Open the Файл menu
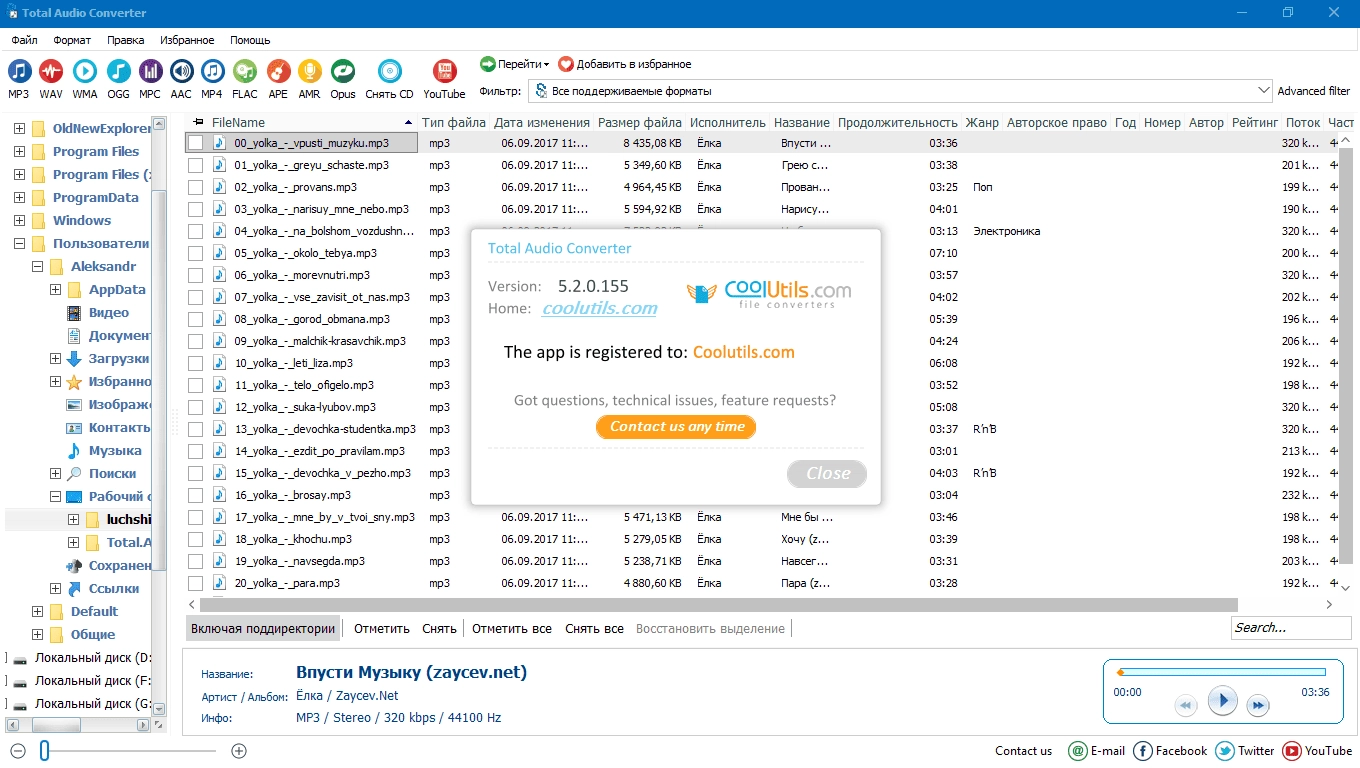The image size is (1360, 768). pos(25,40)
